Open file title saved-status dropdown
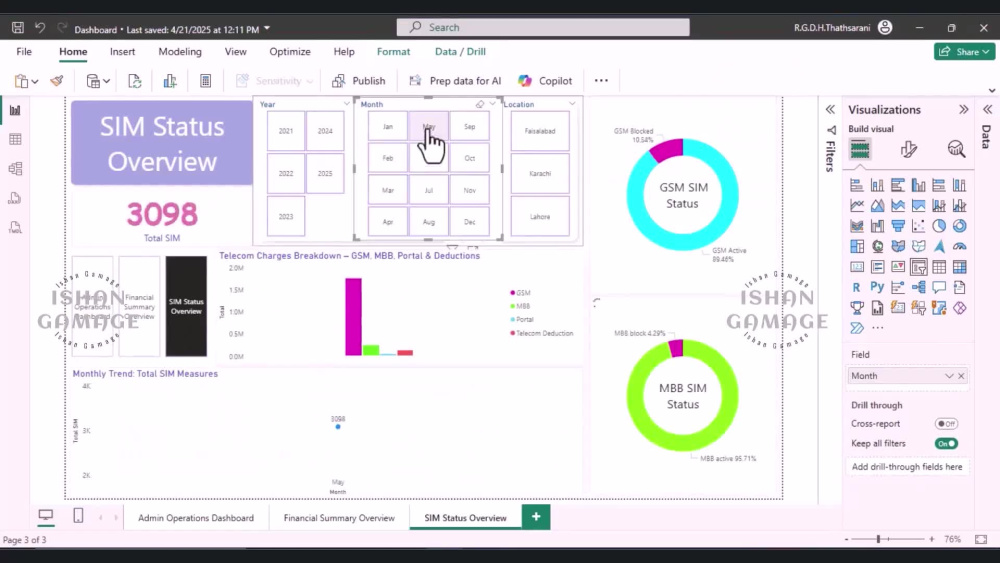Viewport: 1000px width, 563px height. [267, 29]
